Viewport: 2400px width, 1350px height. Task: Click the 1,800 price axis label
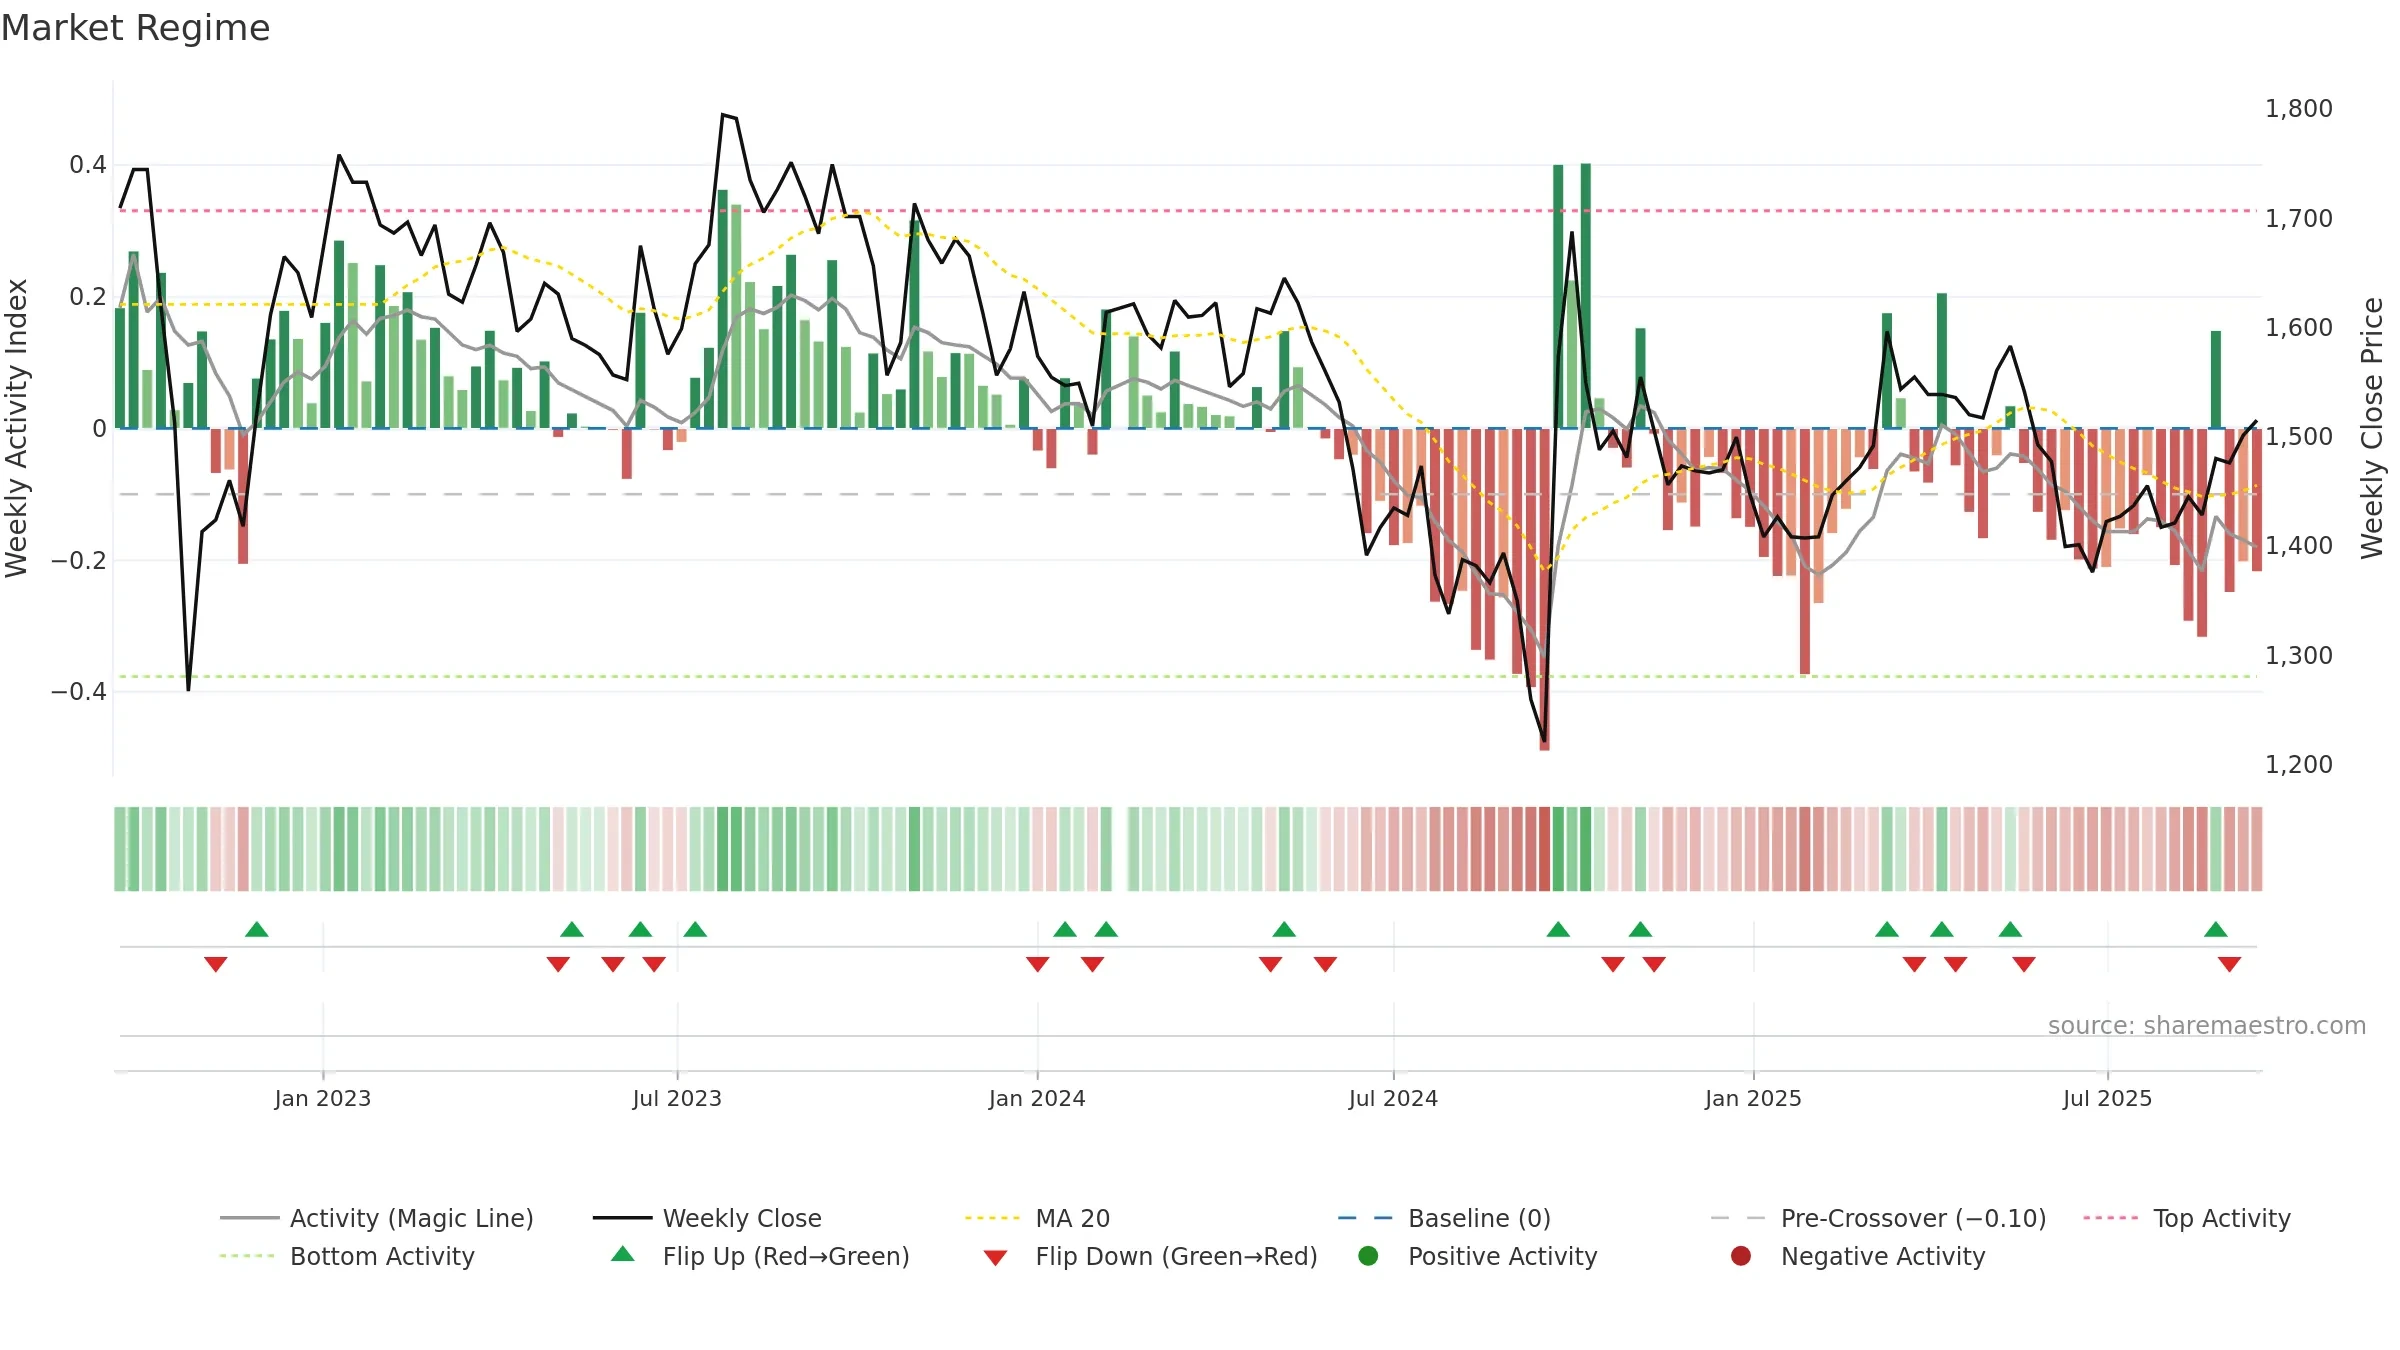[x=2299, y=108]
